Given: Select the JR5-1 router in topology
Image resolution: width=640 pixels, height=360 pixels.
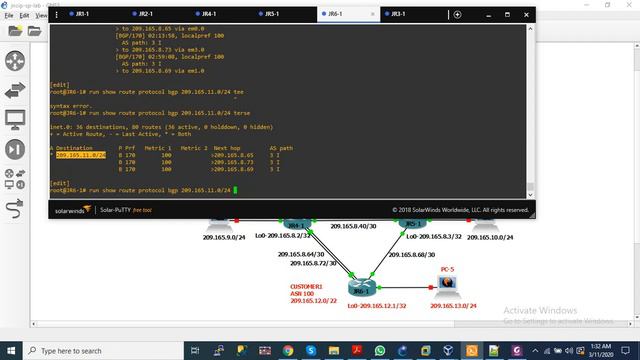Looking at the screenshot, I should click(x=413, y=224).
